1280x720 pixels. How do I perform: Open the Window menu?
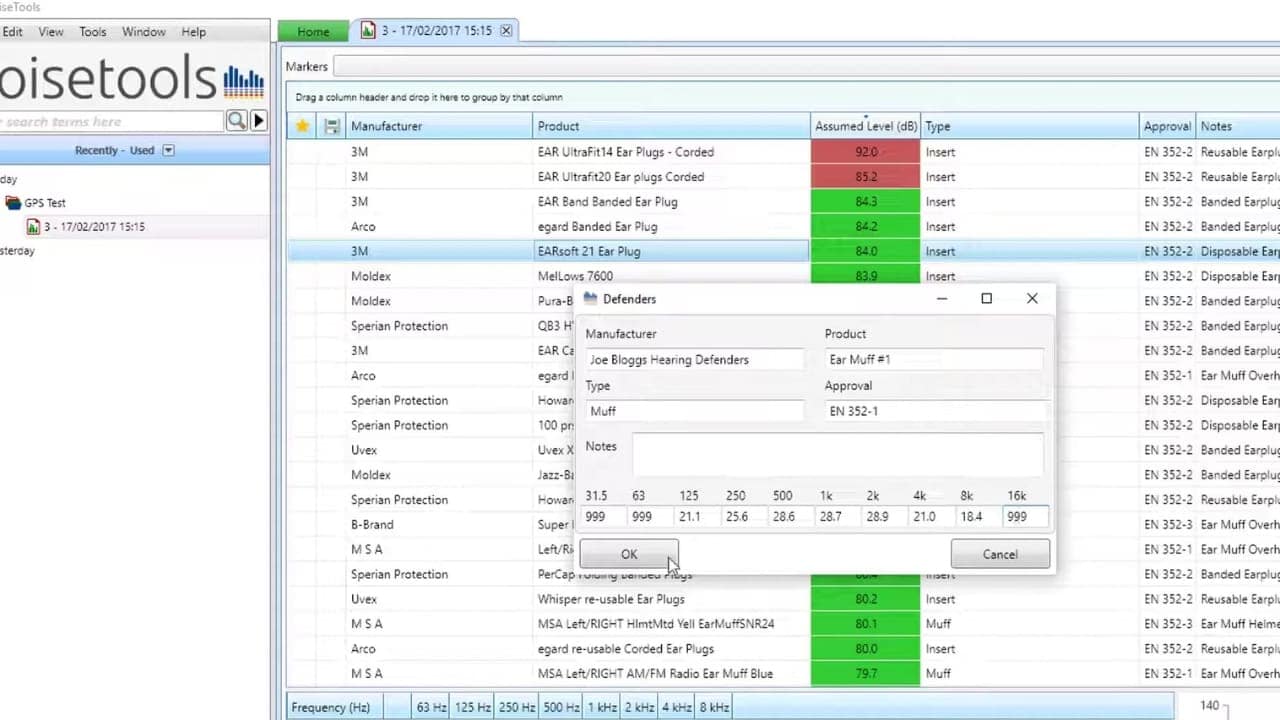(144, 32)
